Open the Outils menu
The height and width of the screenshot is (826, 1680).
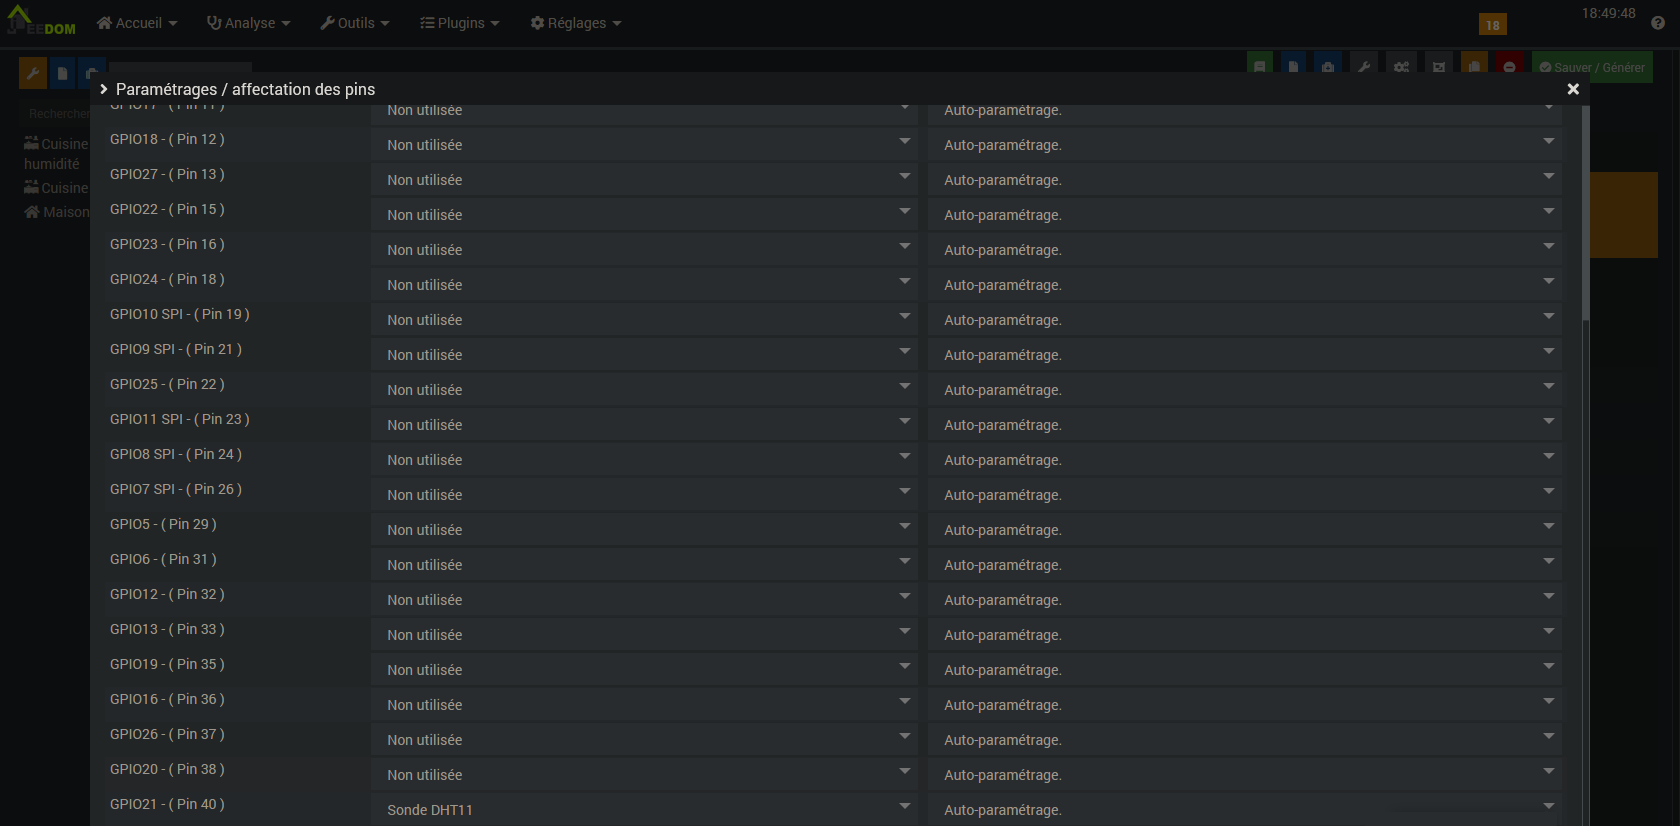click(355, 23)
